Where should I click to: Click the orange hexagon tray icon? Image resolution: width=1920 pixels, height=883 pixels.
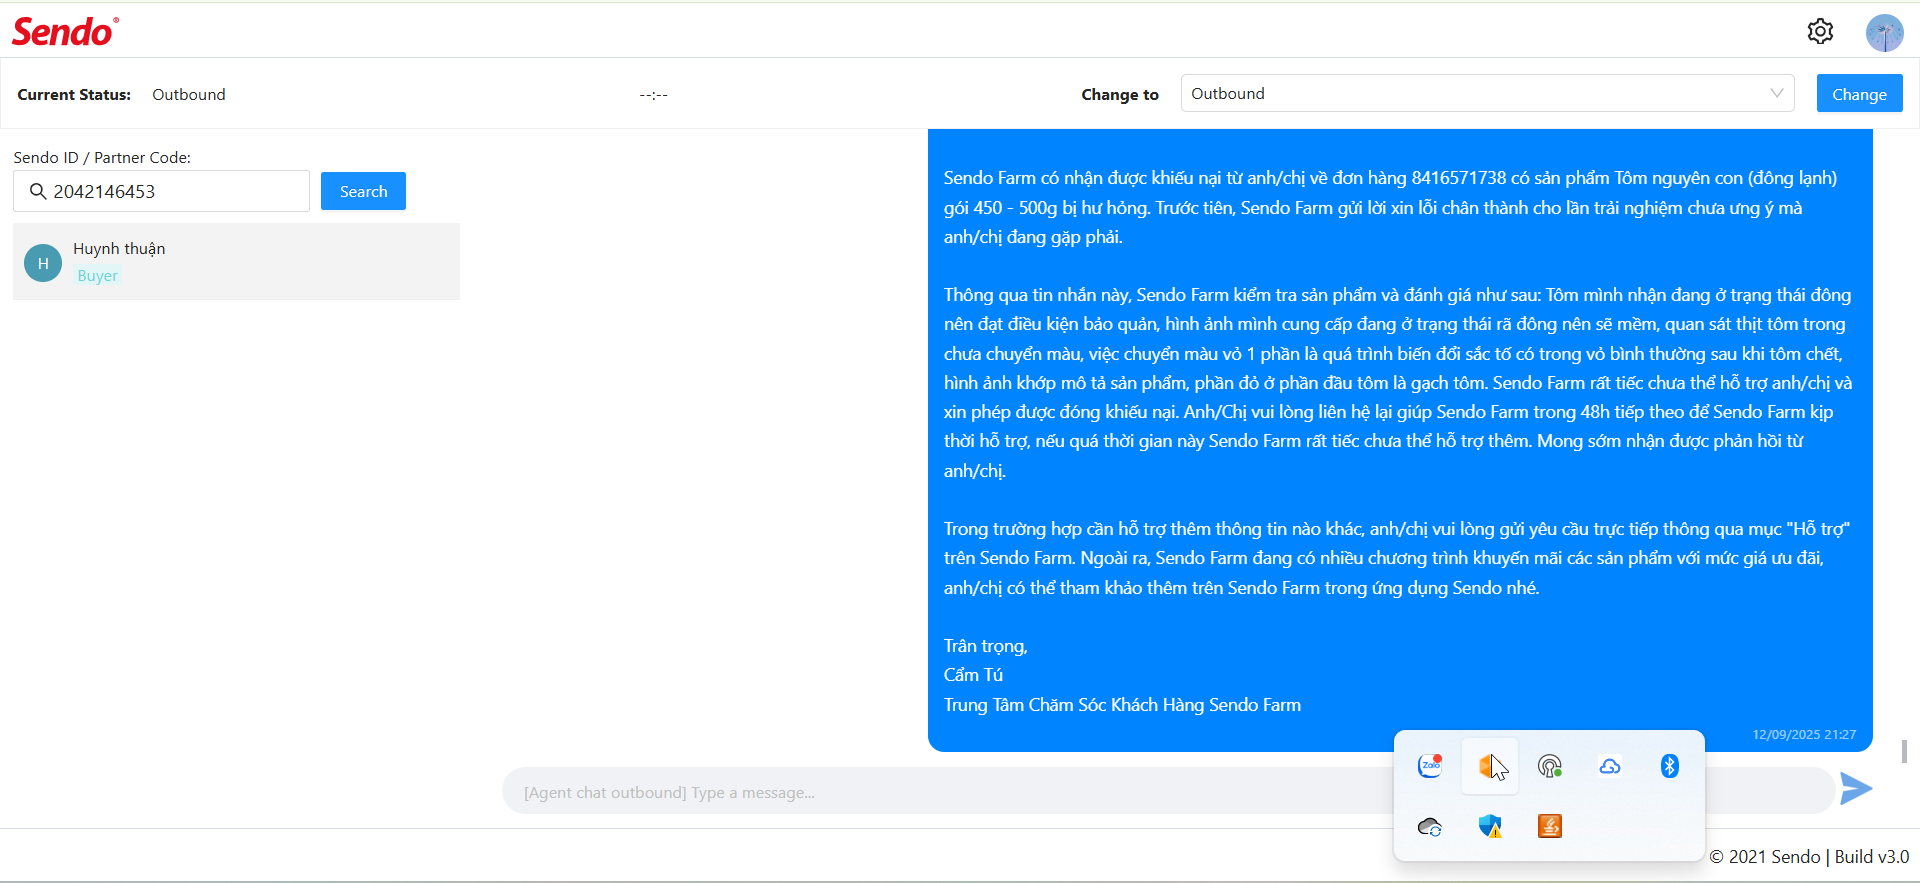[1490, 767]
